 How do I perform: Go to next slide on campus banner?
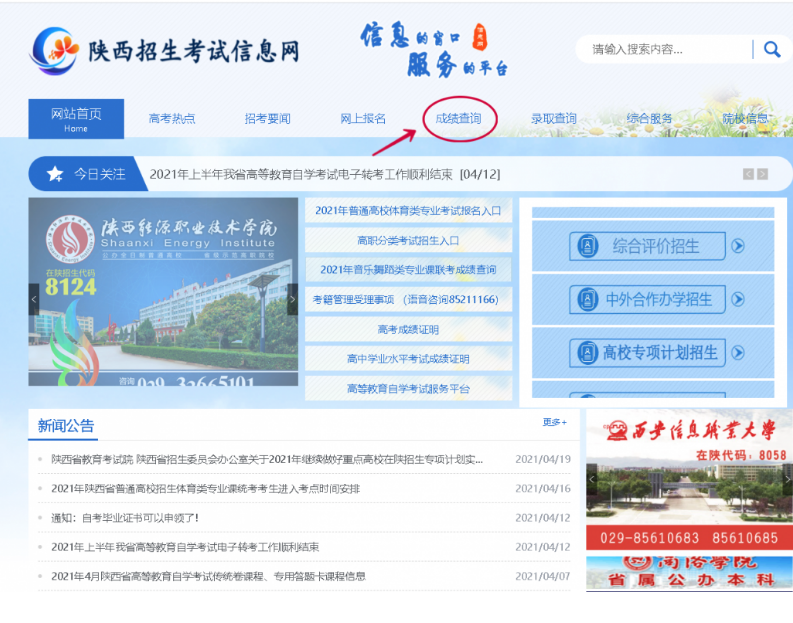[292, 299]
